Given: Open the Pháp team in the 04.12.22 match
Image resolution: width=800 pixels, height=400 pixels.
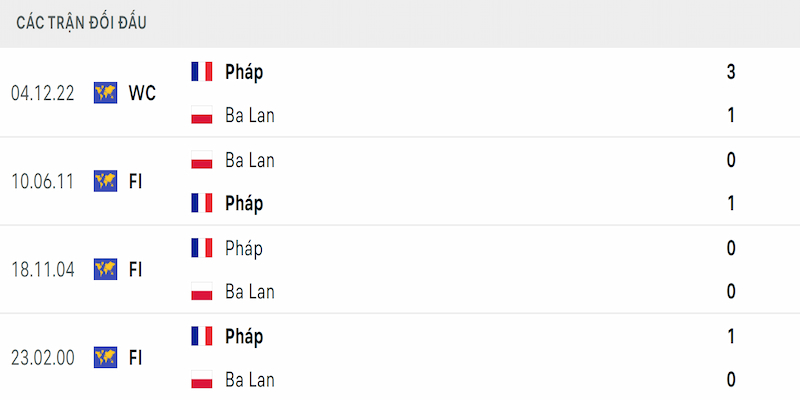Looking at the screenshot, I should (244, 72).
